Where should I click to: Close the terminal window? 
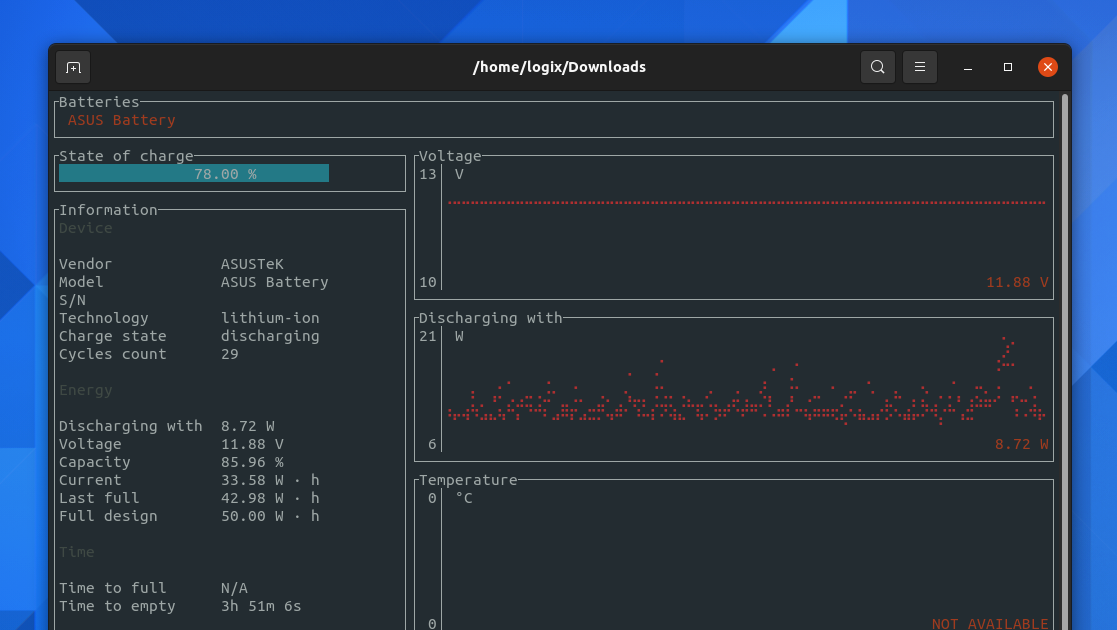point(1048,67)
